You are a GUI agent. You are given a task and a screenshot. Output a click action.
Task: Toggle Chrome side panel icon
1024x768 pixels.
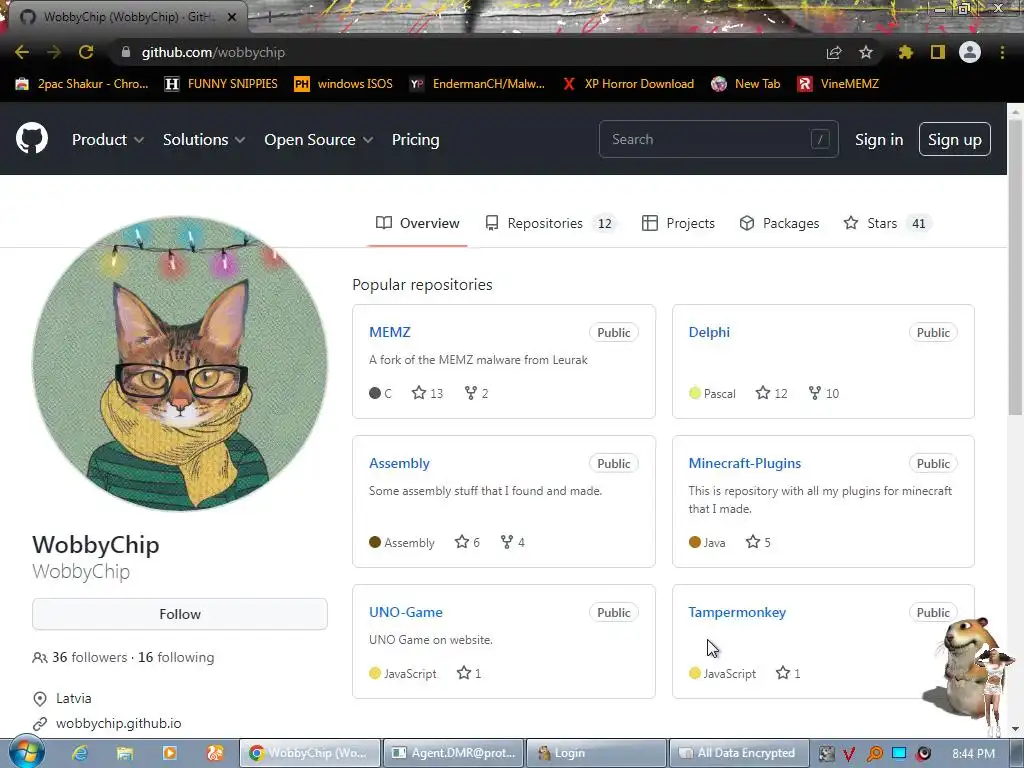938,52
